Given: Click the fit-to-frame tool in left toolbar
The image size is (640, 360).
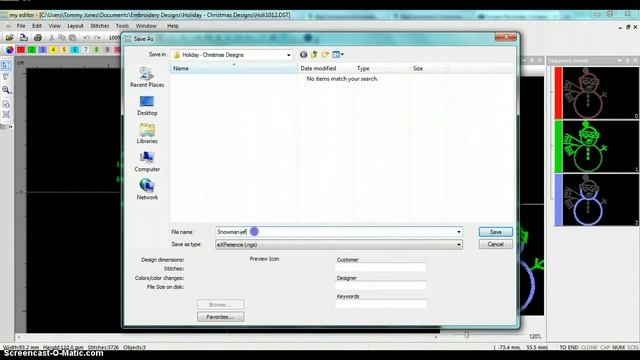Looking at the screenshot, I should (6, 114).
